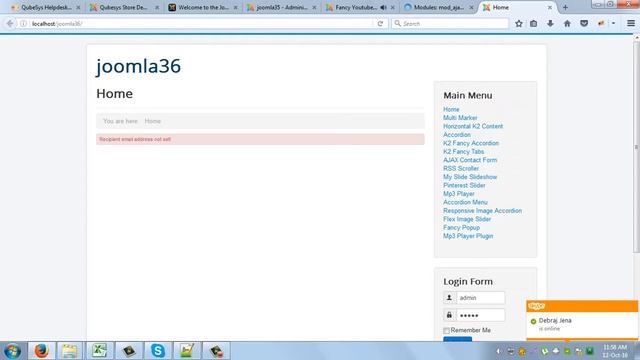Open the Accordion Menu link
The height and width of the screenshot is (360, 640).
tap(465, 202)
